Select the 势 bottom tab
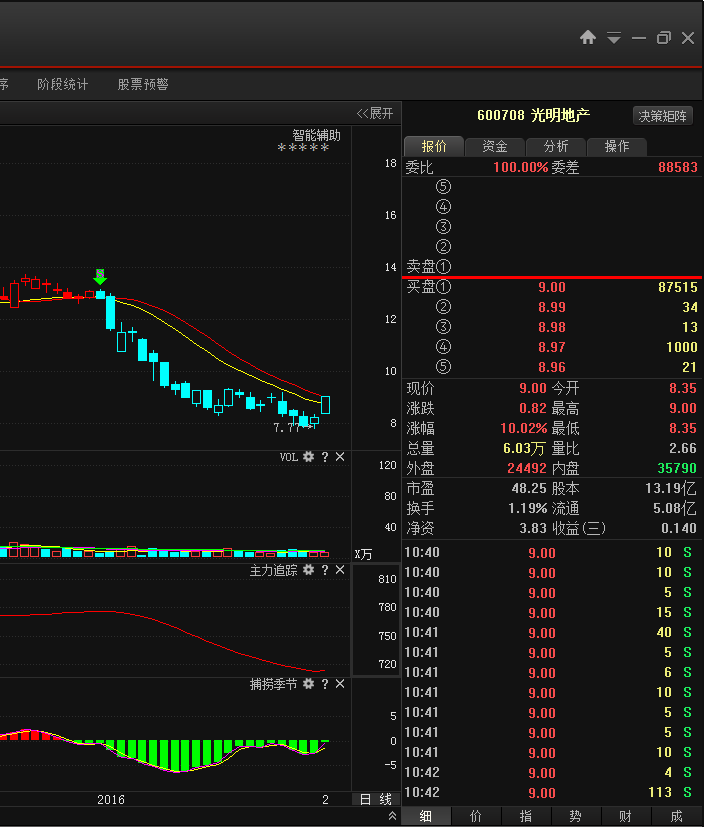This screenshot has height=827, width=704. point(576,816)
